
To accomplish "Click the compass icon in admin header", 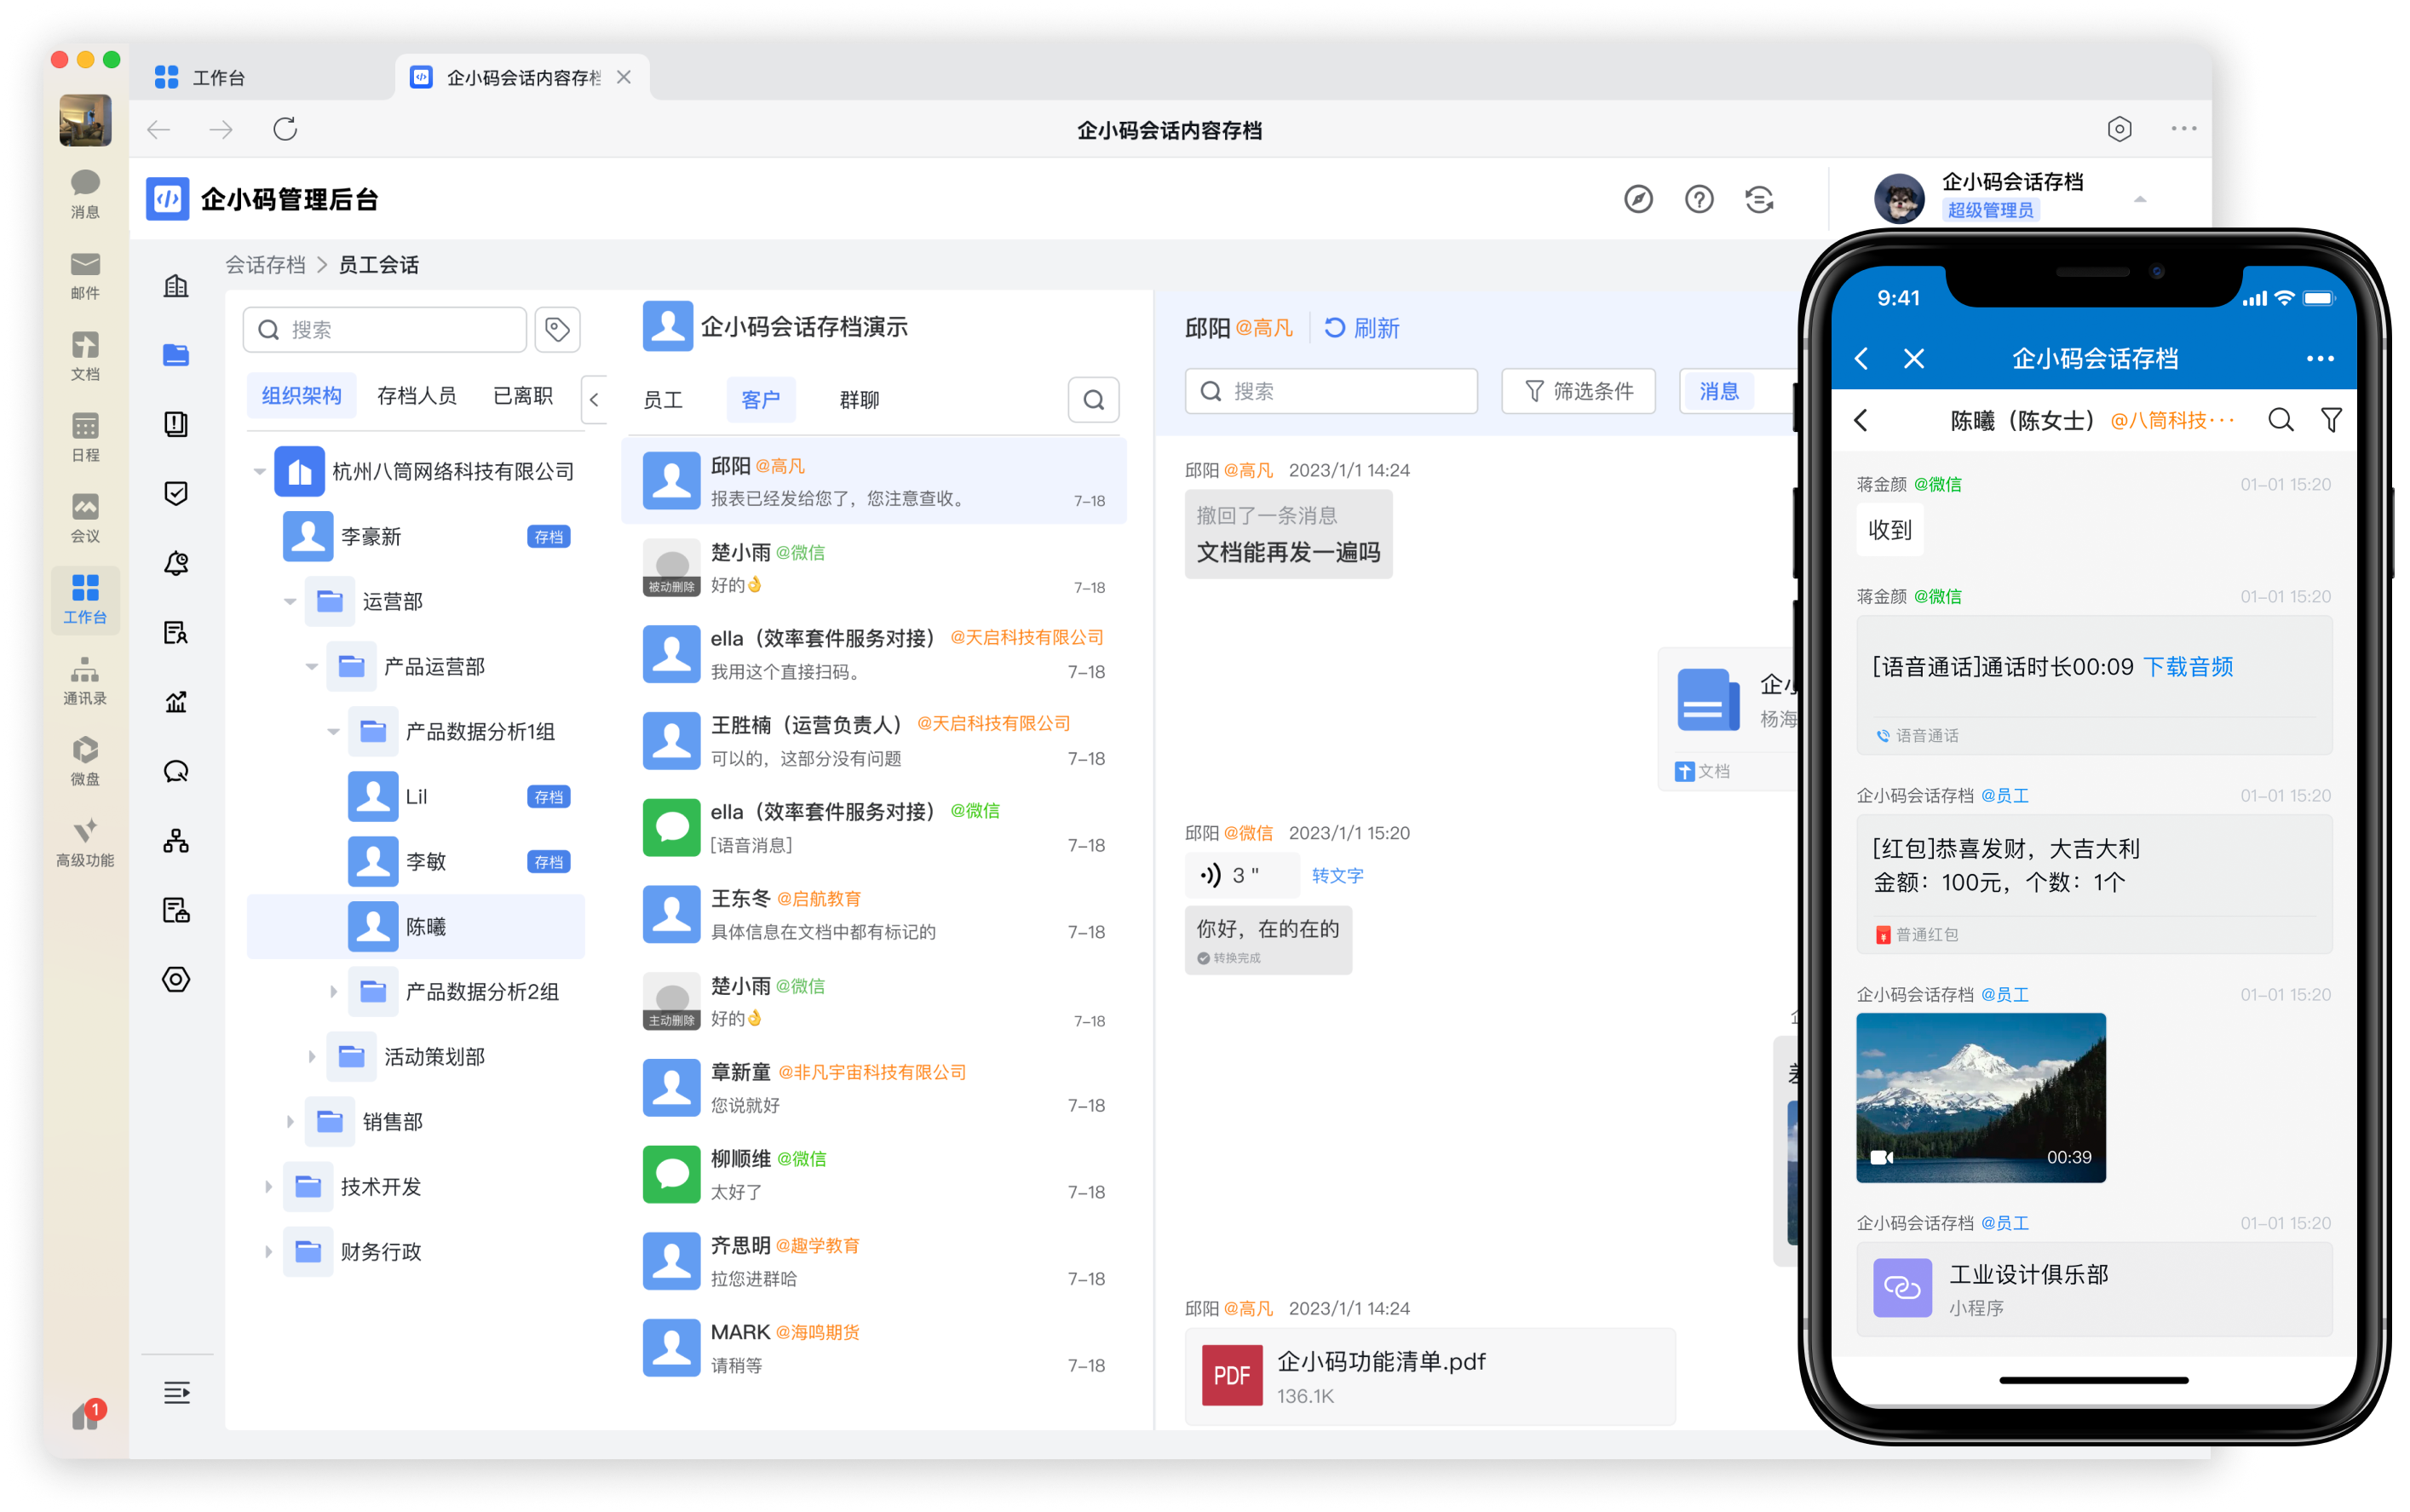I will pos(1638,199).
